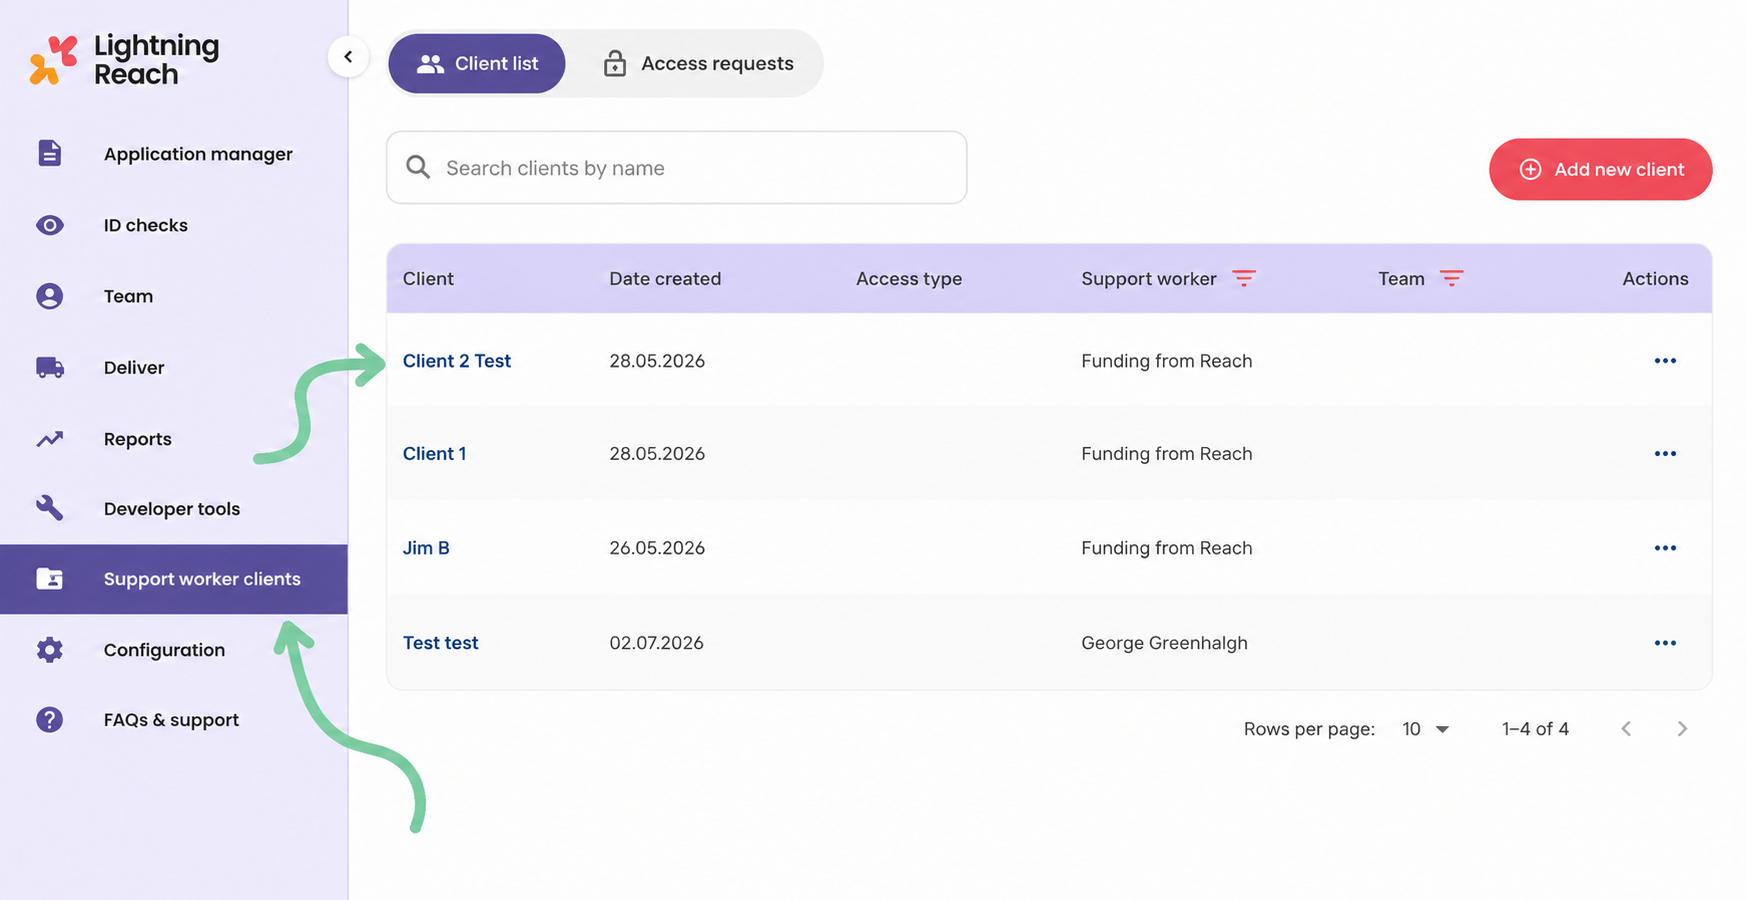Click the ID checks eye icon
Screen dimensions: 1747x900
[x=49, y=225]
